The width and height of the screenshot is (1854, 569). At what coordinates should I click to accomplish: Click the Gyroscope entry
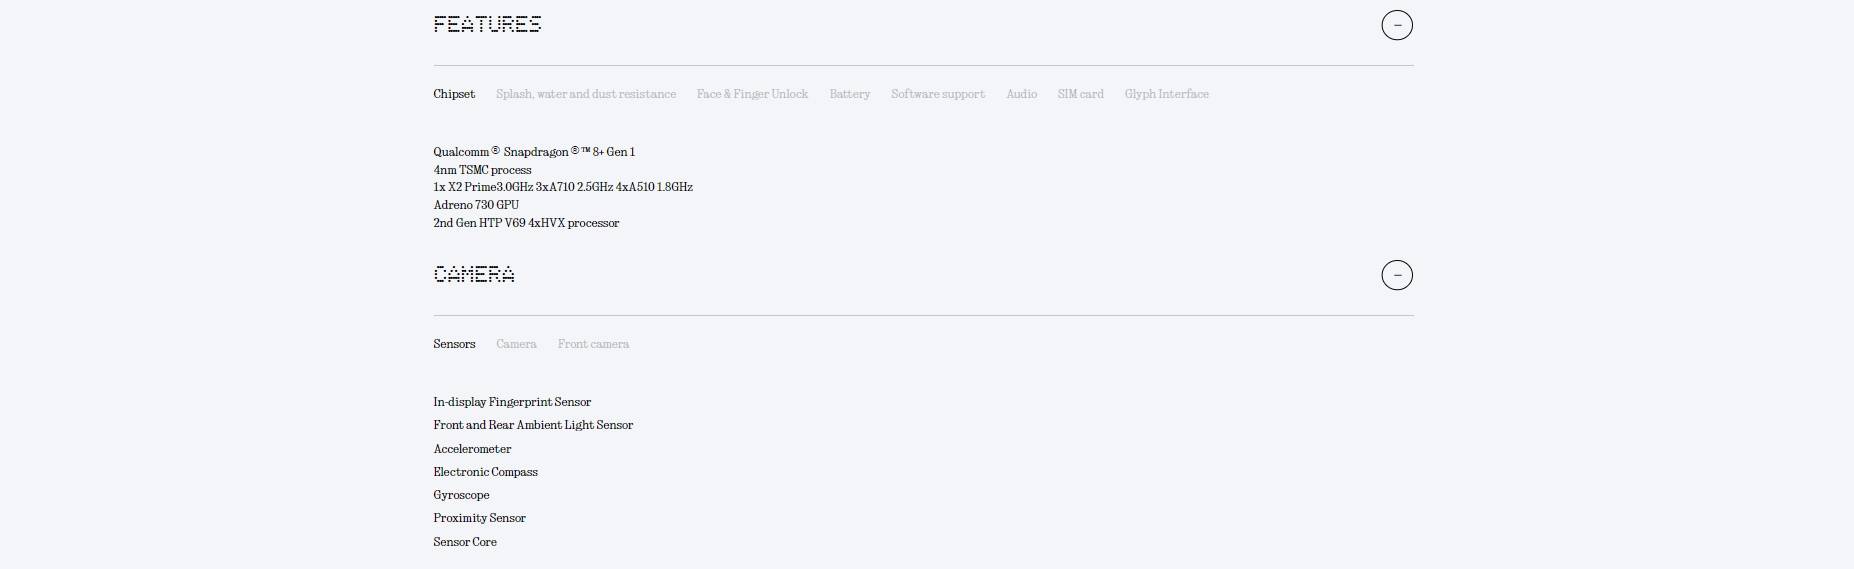click(x=461, y=495)
